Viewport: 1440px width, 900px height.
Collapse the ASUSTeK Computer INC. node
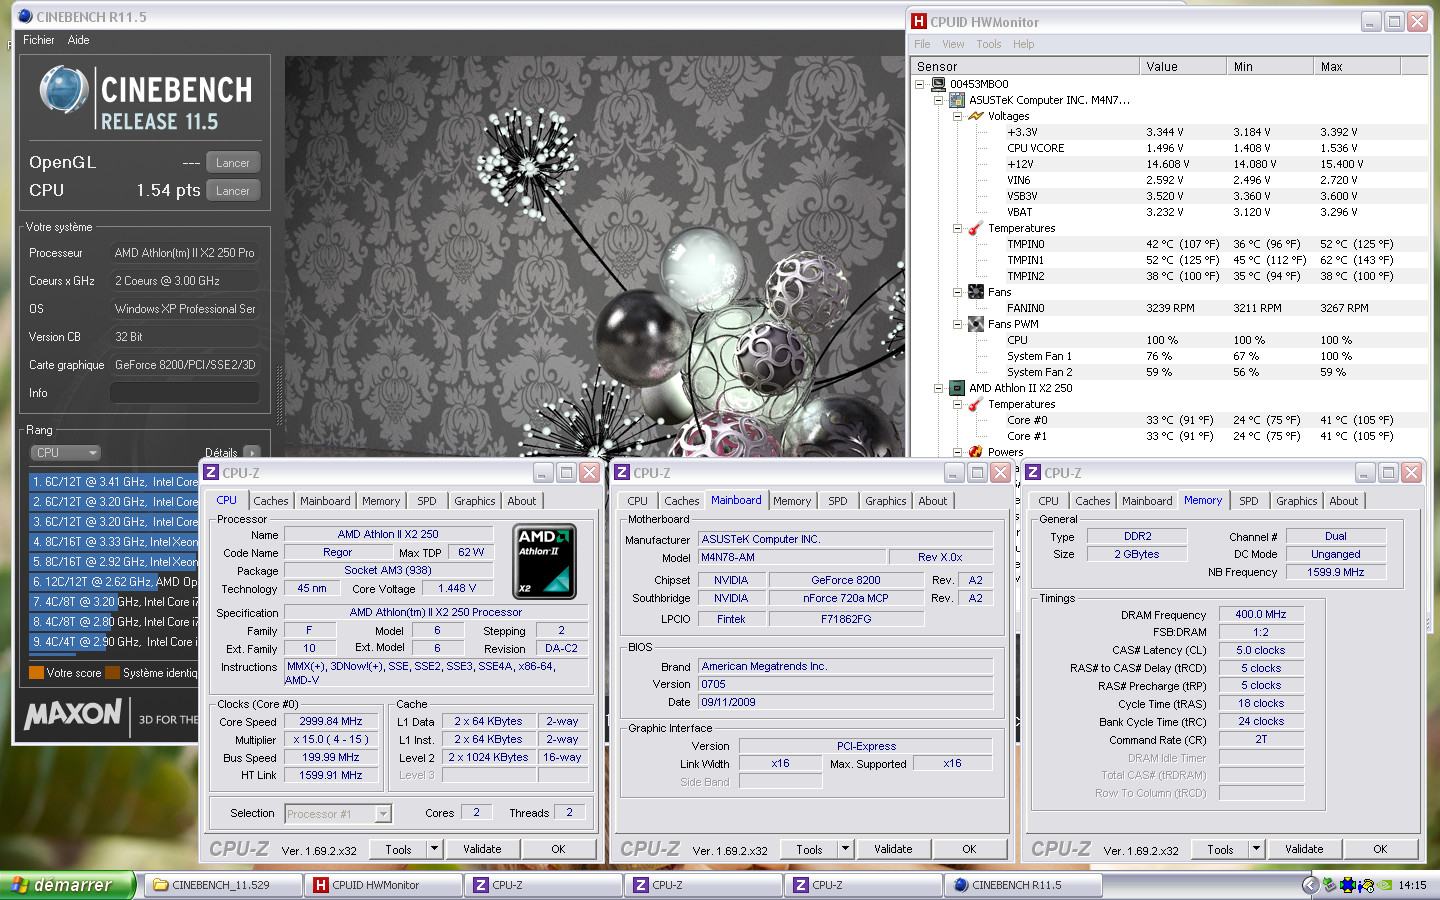pos(938,100)
